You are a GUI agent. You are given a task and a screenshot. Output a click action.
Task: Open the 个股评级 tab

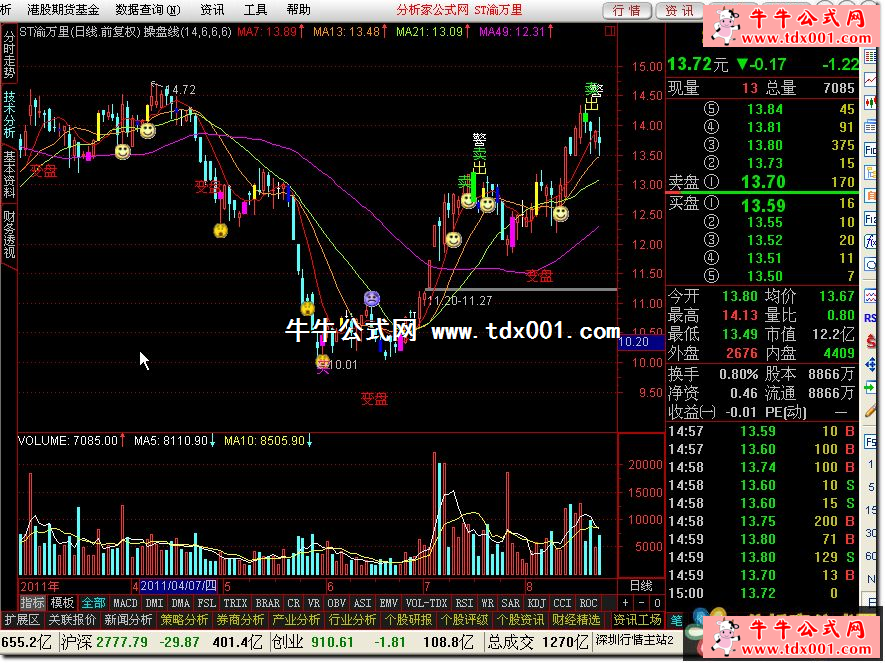[464, 621]
